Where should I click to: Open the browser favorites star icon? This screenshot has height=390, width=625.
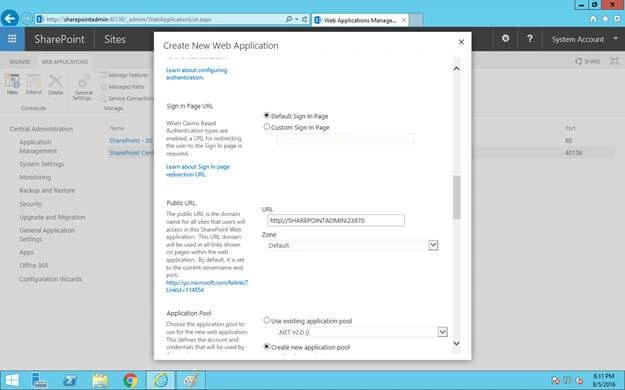605,19
